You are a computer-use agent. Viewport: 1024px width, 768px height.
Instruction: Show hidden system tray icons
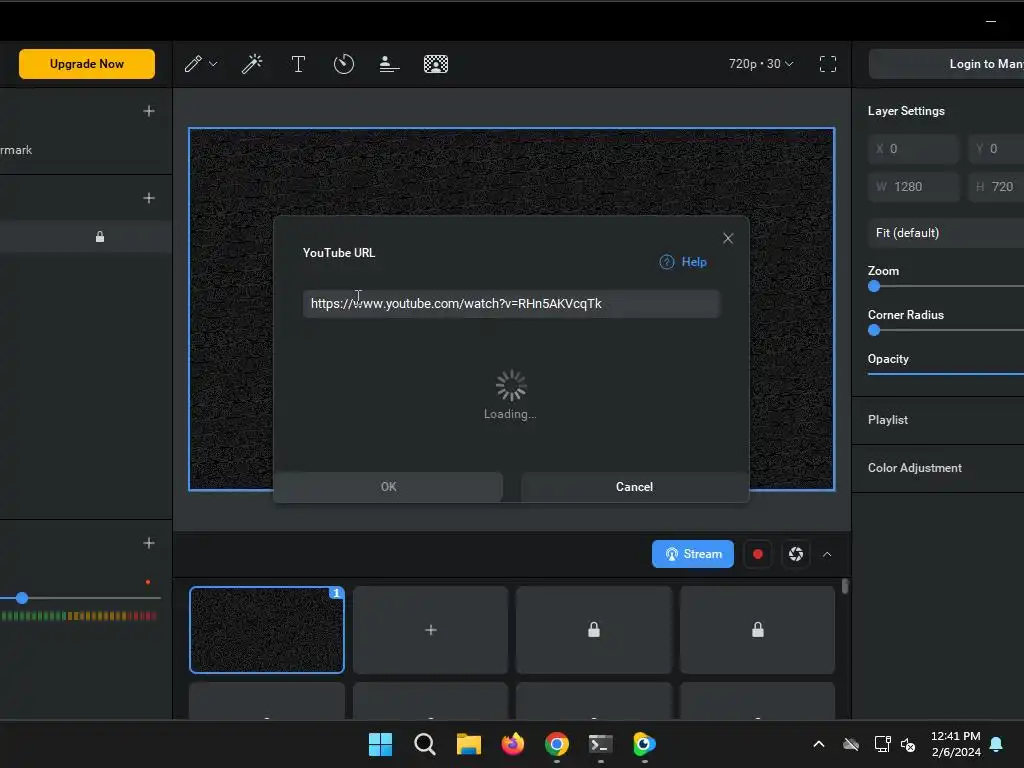click(x=819, y=744)
